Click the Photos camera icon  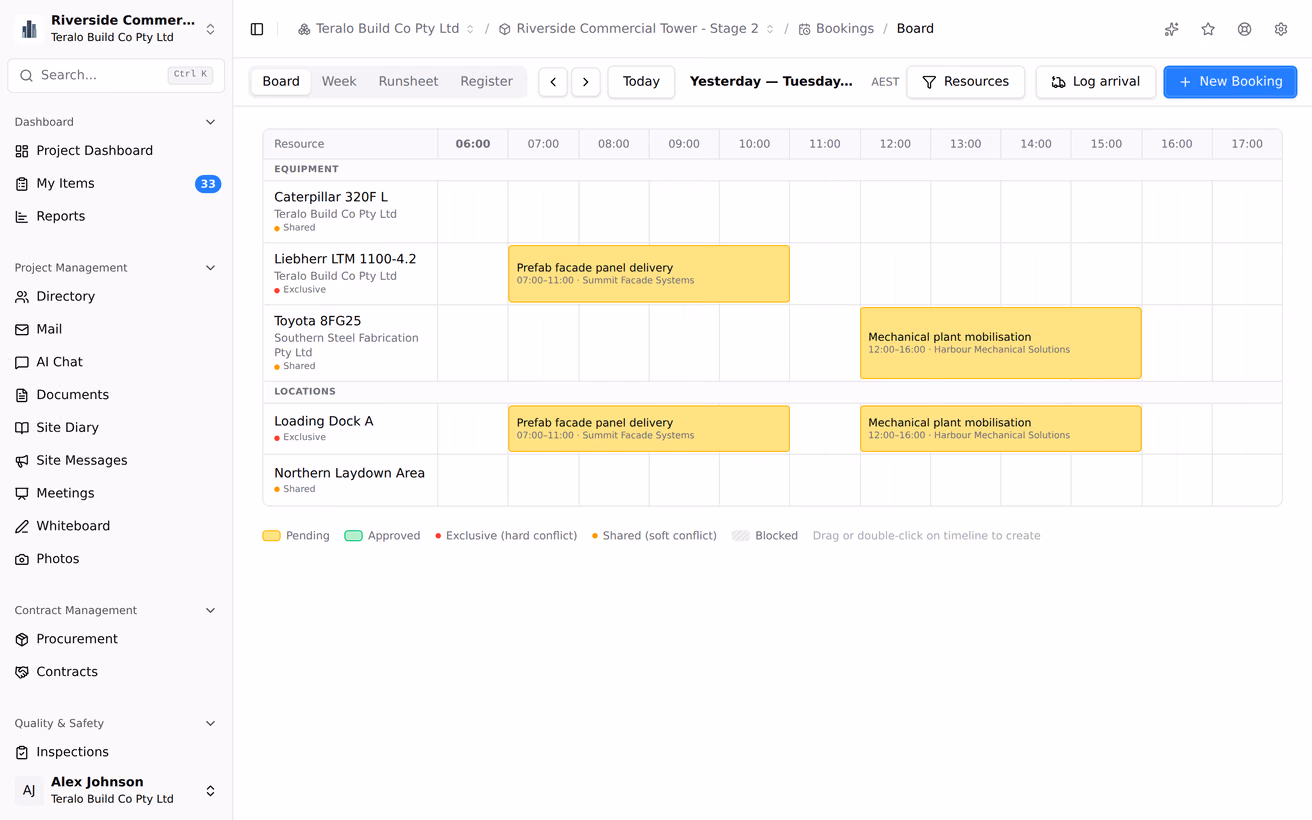[x=22, y=560]
